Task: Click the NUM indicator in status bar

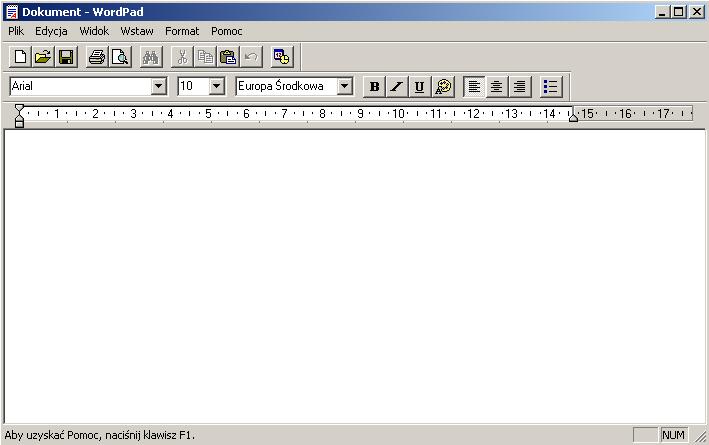Action: (673, 435)
